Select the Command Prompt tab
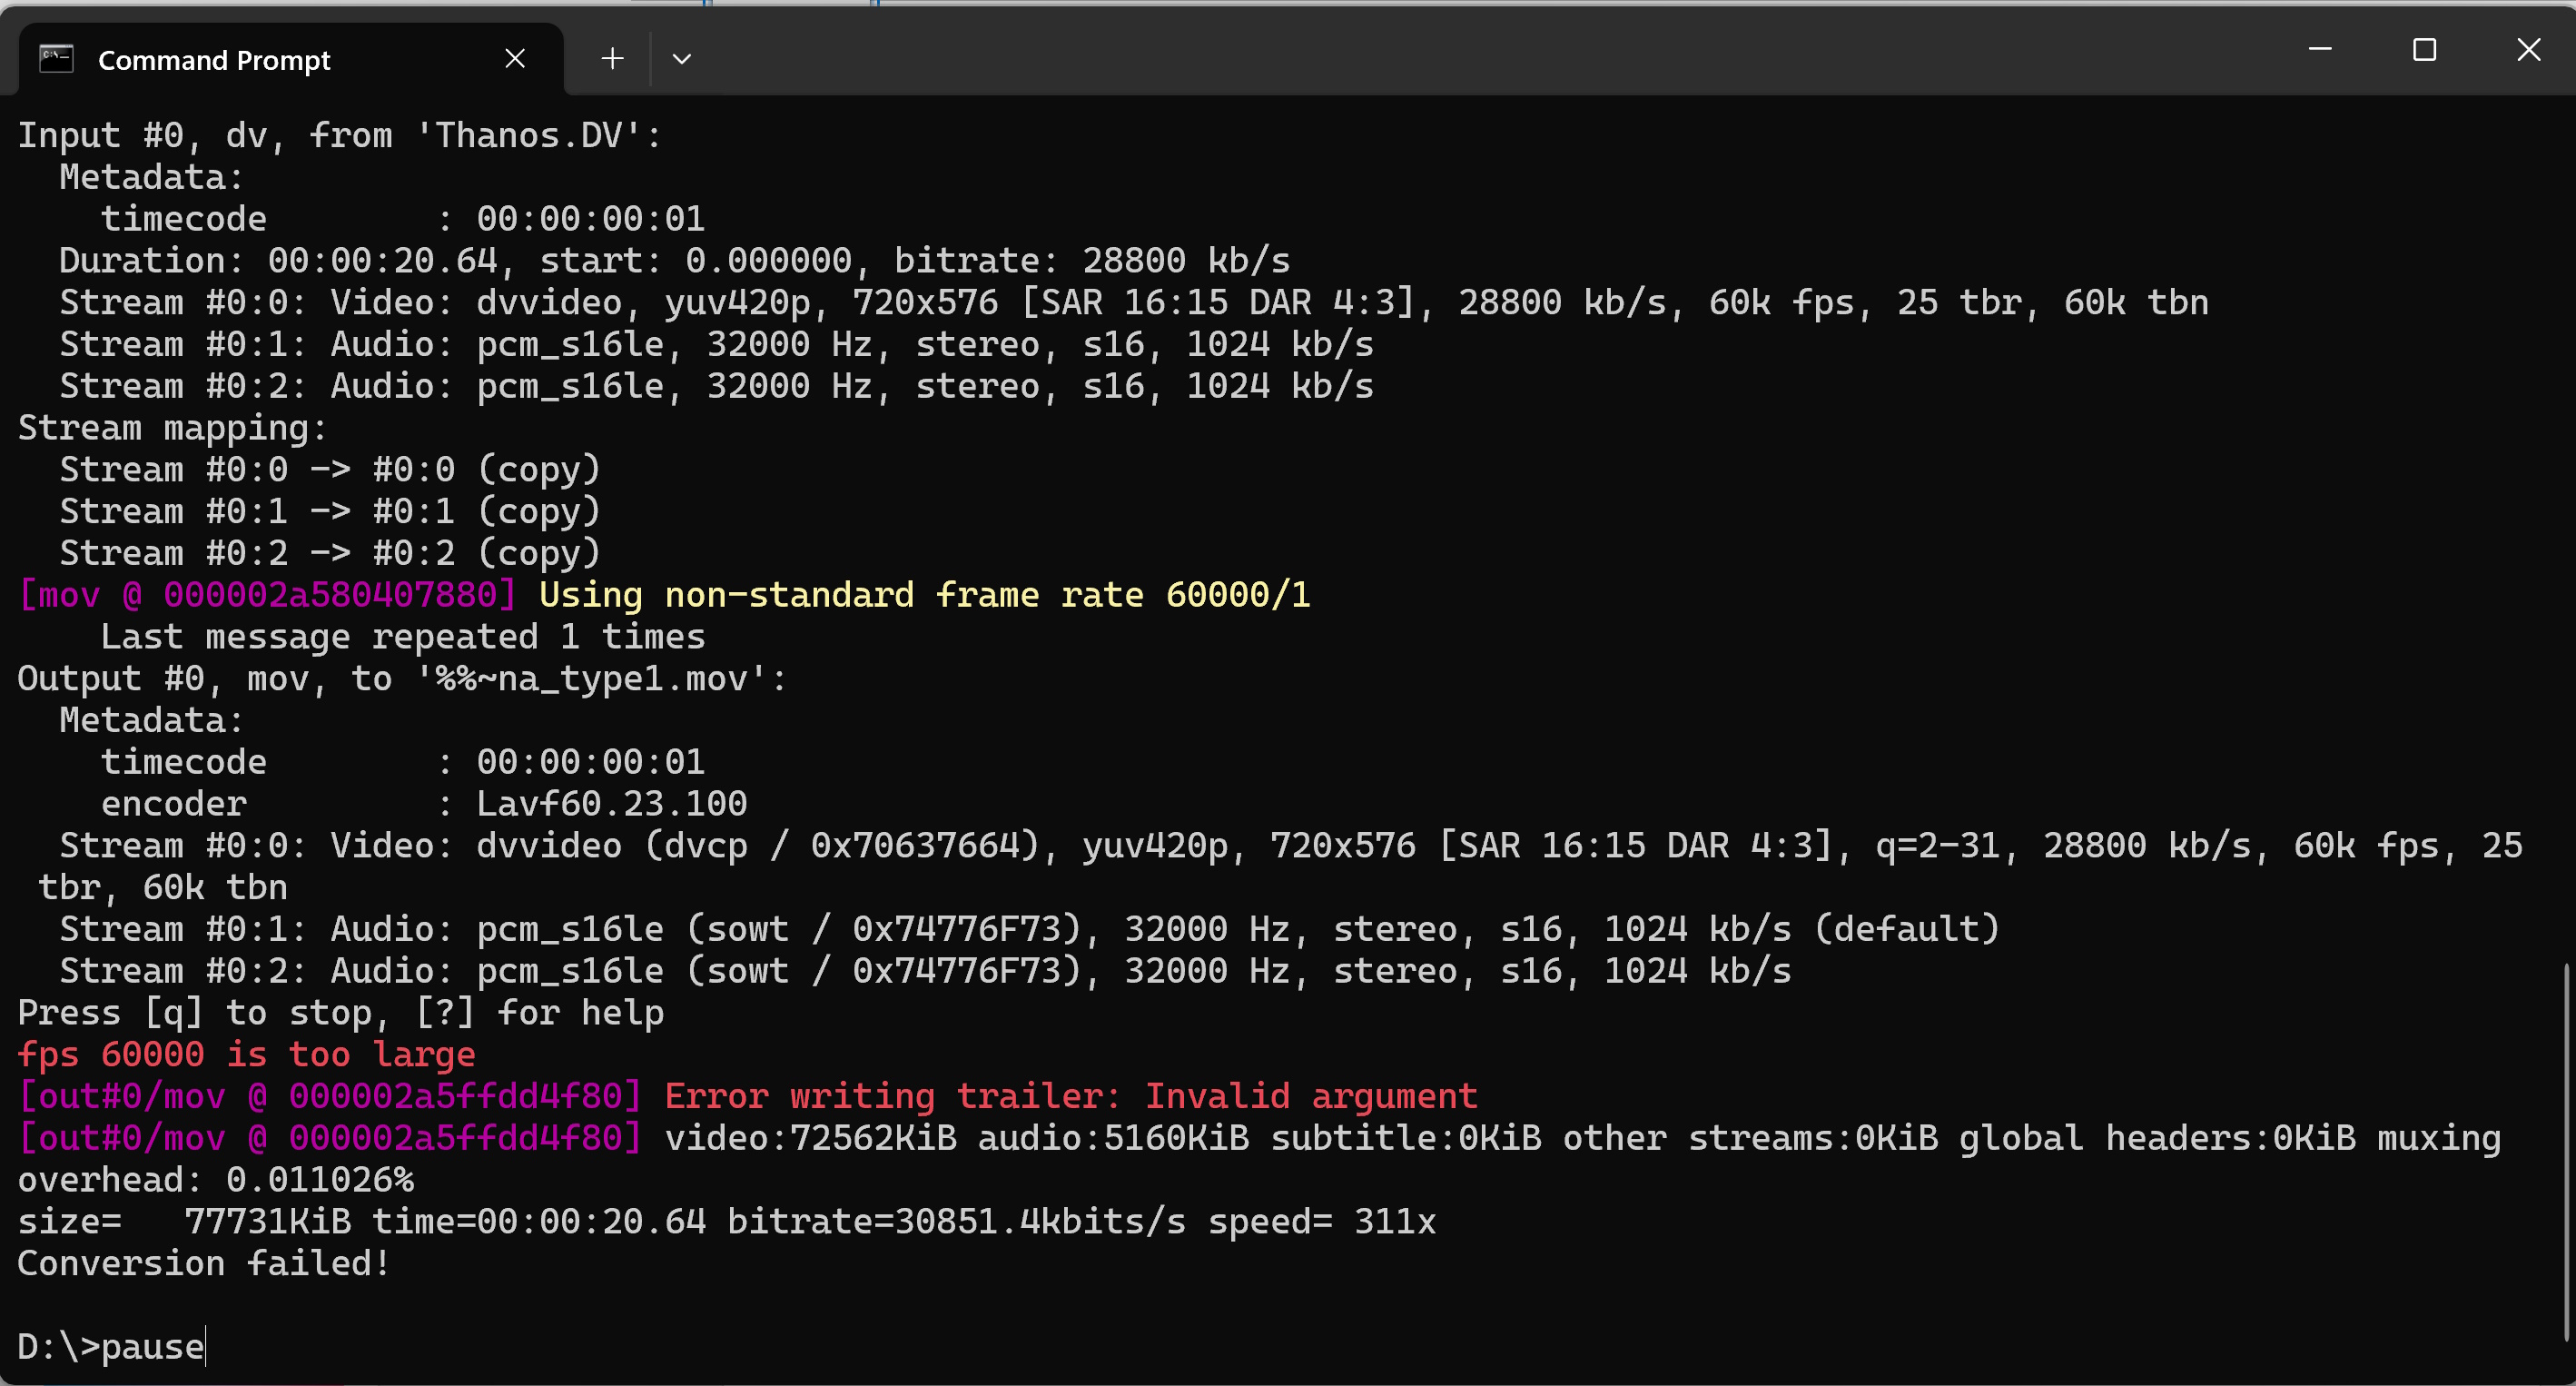Screen dimensions: 2576x1386 pos(290,59)
